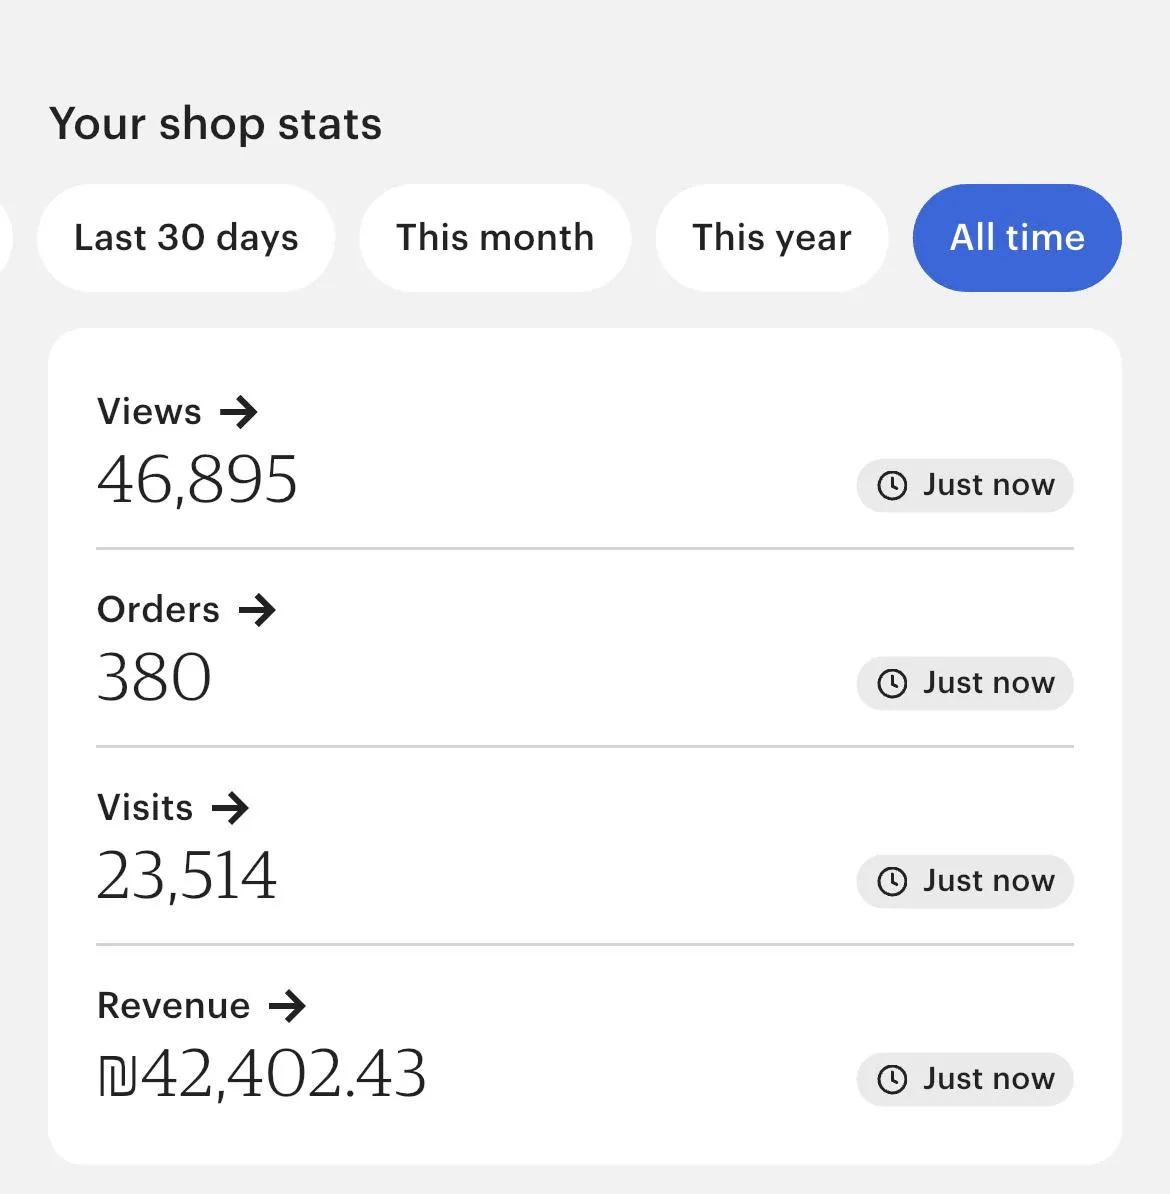1170x1194 pixels.
Task: Click the 46,895 views number
Action: point(197,480)
